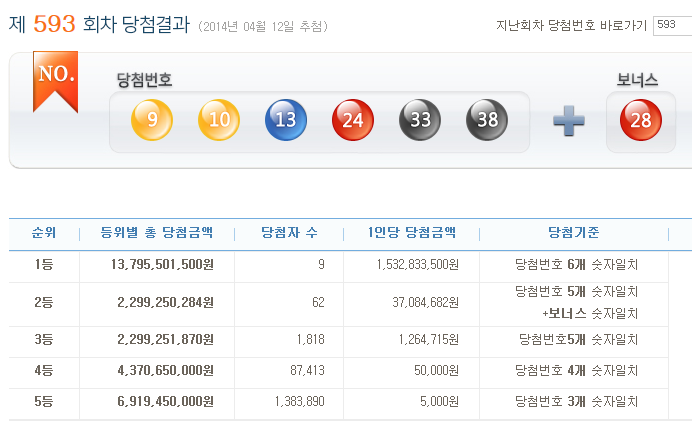Click the 제 593 회차 당첨결과 heading
The image size is (692, 432).
pos(99,24)
